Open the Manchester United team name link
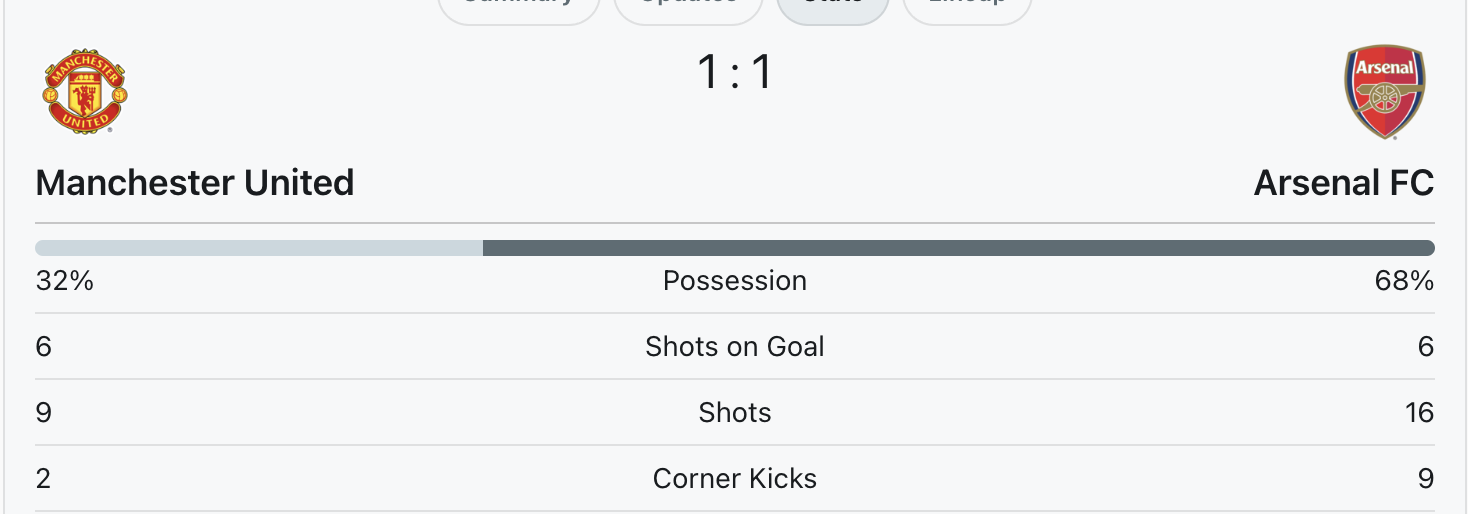Viewport: 1468px width, 514px height. point(195,183)
